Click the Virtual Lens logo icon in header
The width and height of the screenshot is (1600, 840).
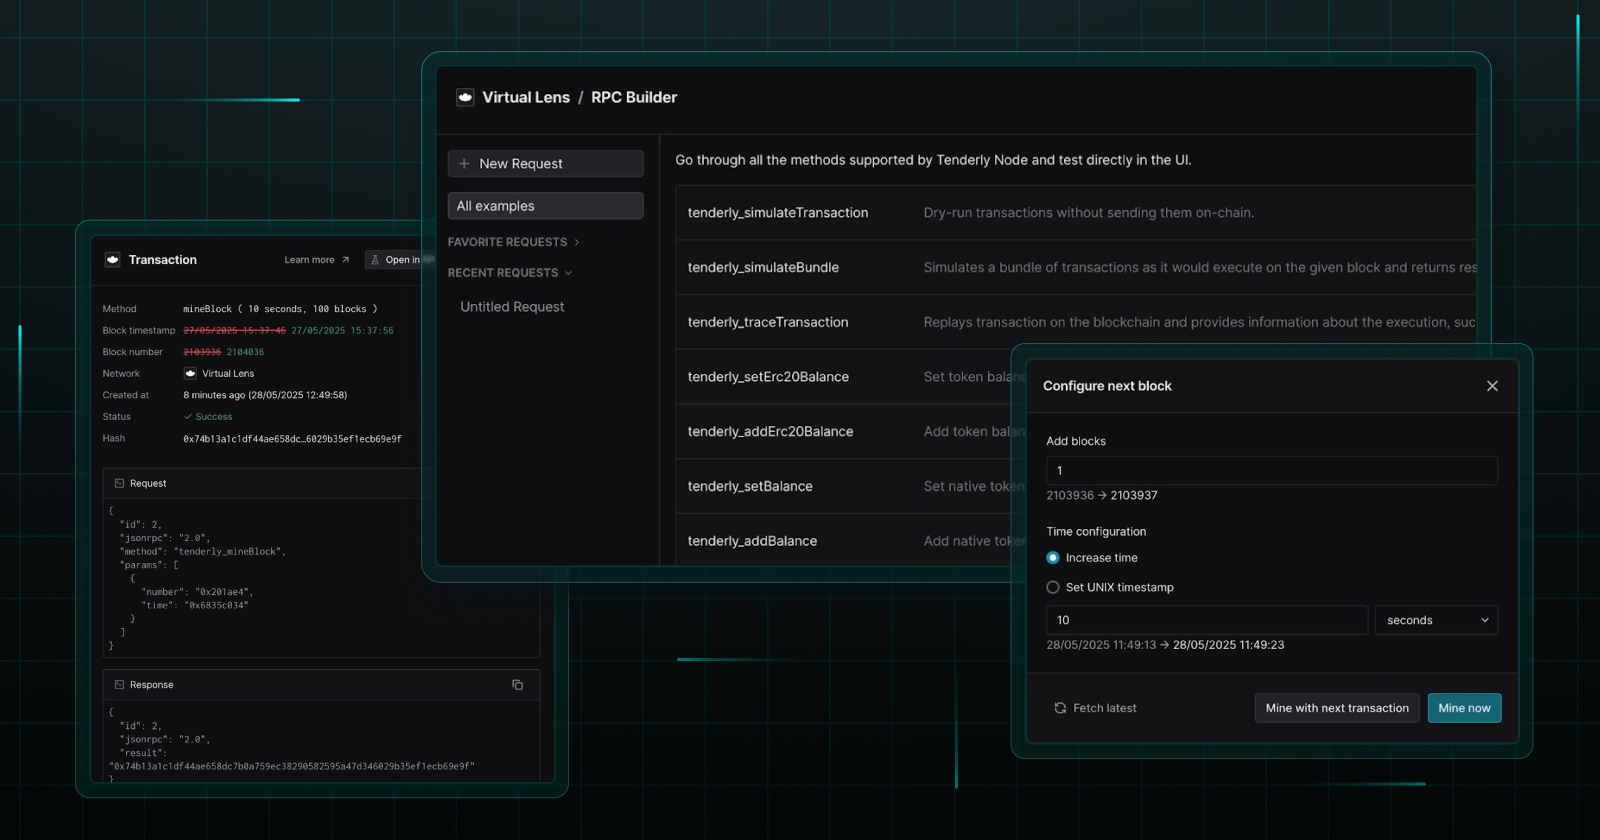coord(465,97)
